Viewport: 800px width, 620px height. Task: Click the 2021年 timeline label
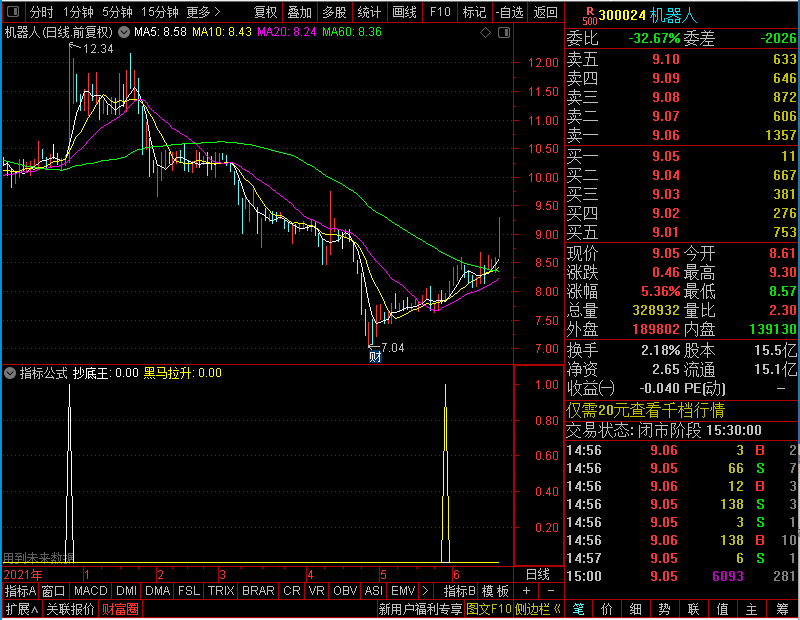coord(23,575)
